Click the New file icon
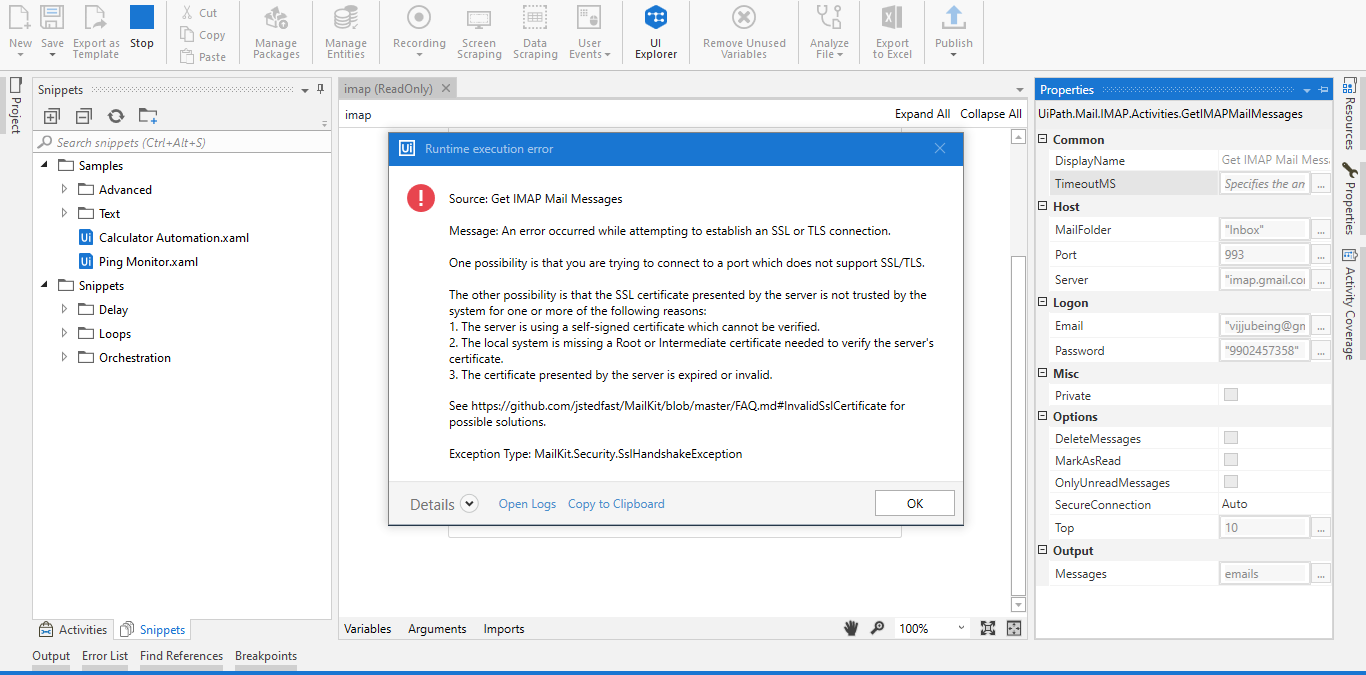1366x675 pixels. click(x=20, y=17)
